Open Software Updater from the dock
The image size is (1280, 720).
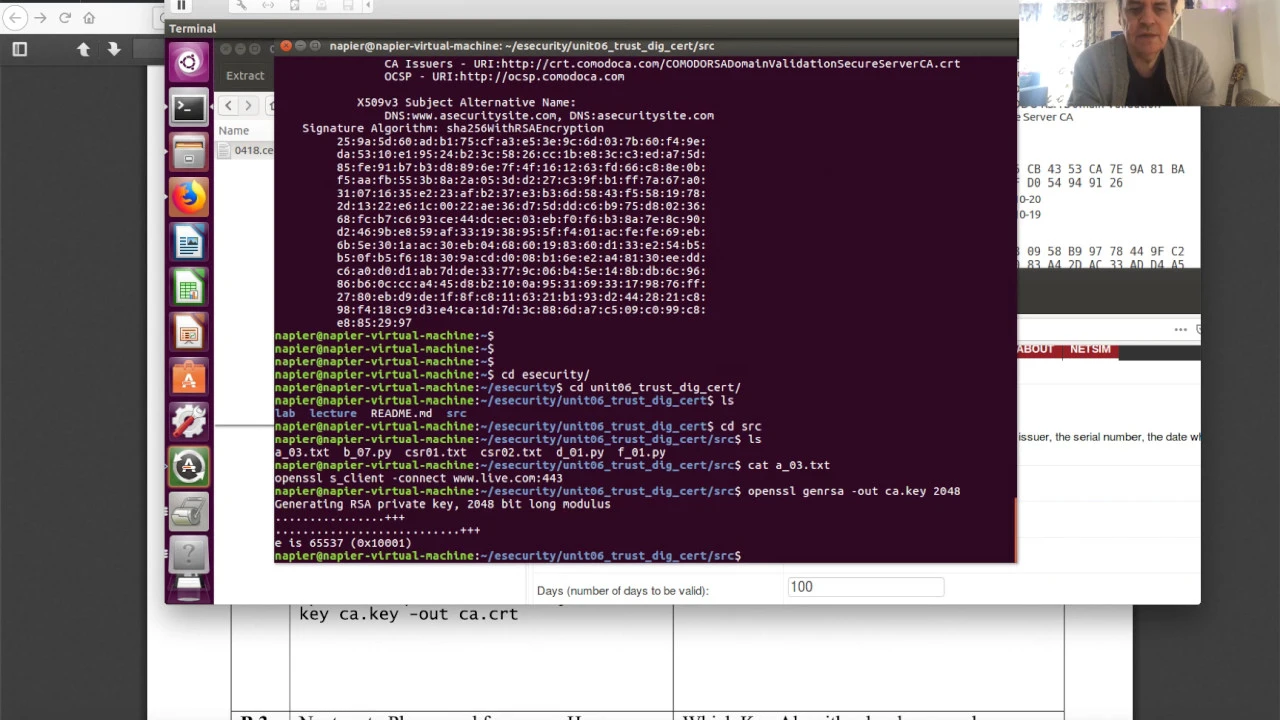[x=189, y=467]
